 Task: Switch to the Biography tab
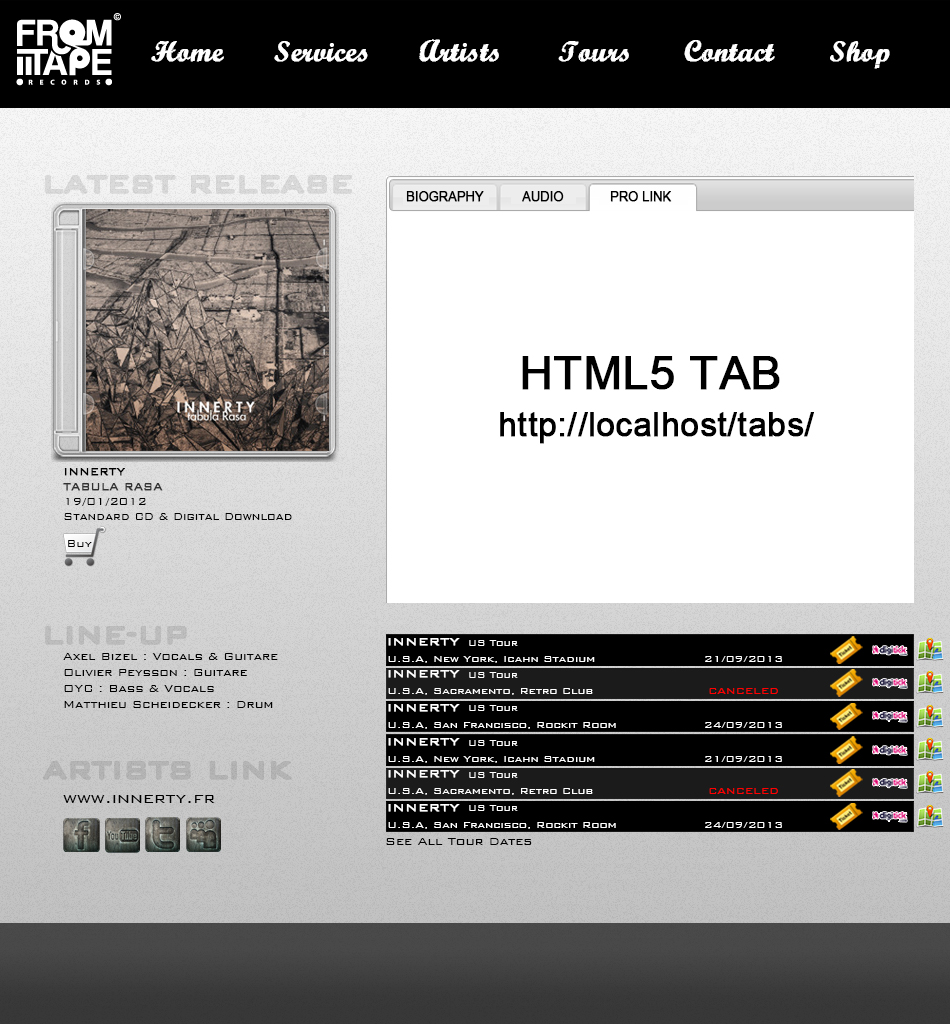point(444,197)
